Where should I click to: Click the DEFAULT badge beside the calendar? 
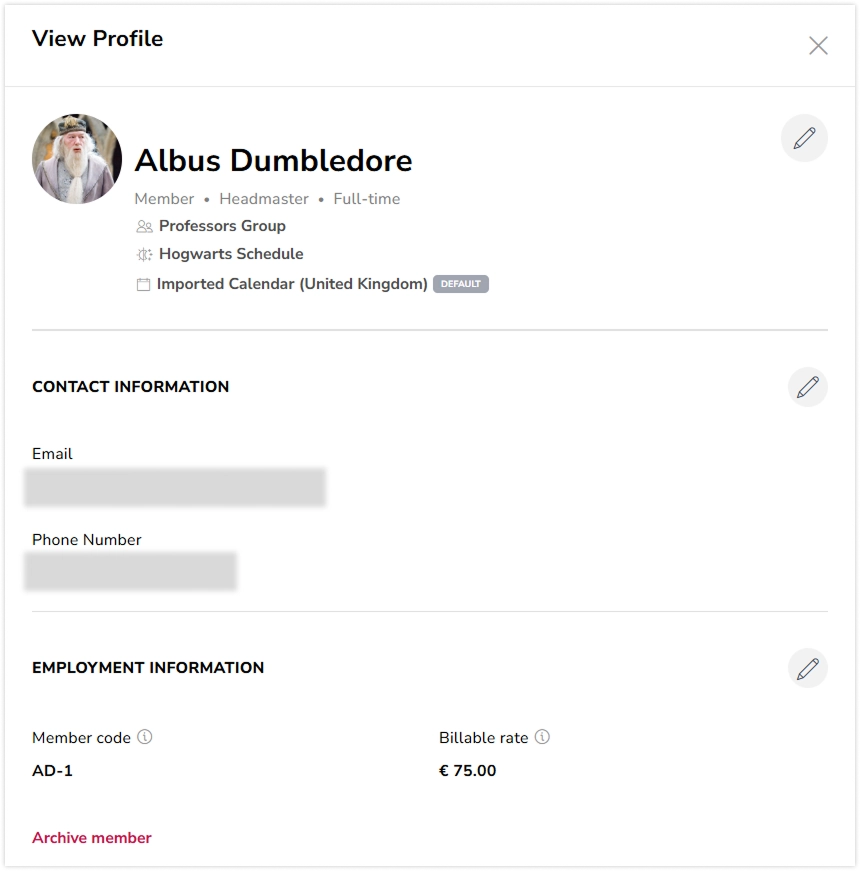tap(461, 284)
